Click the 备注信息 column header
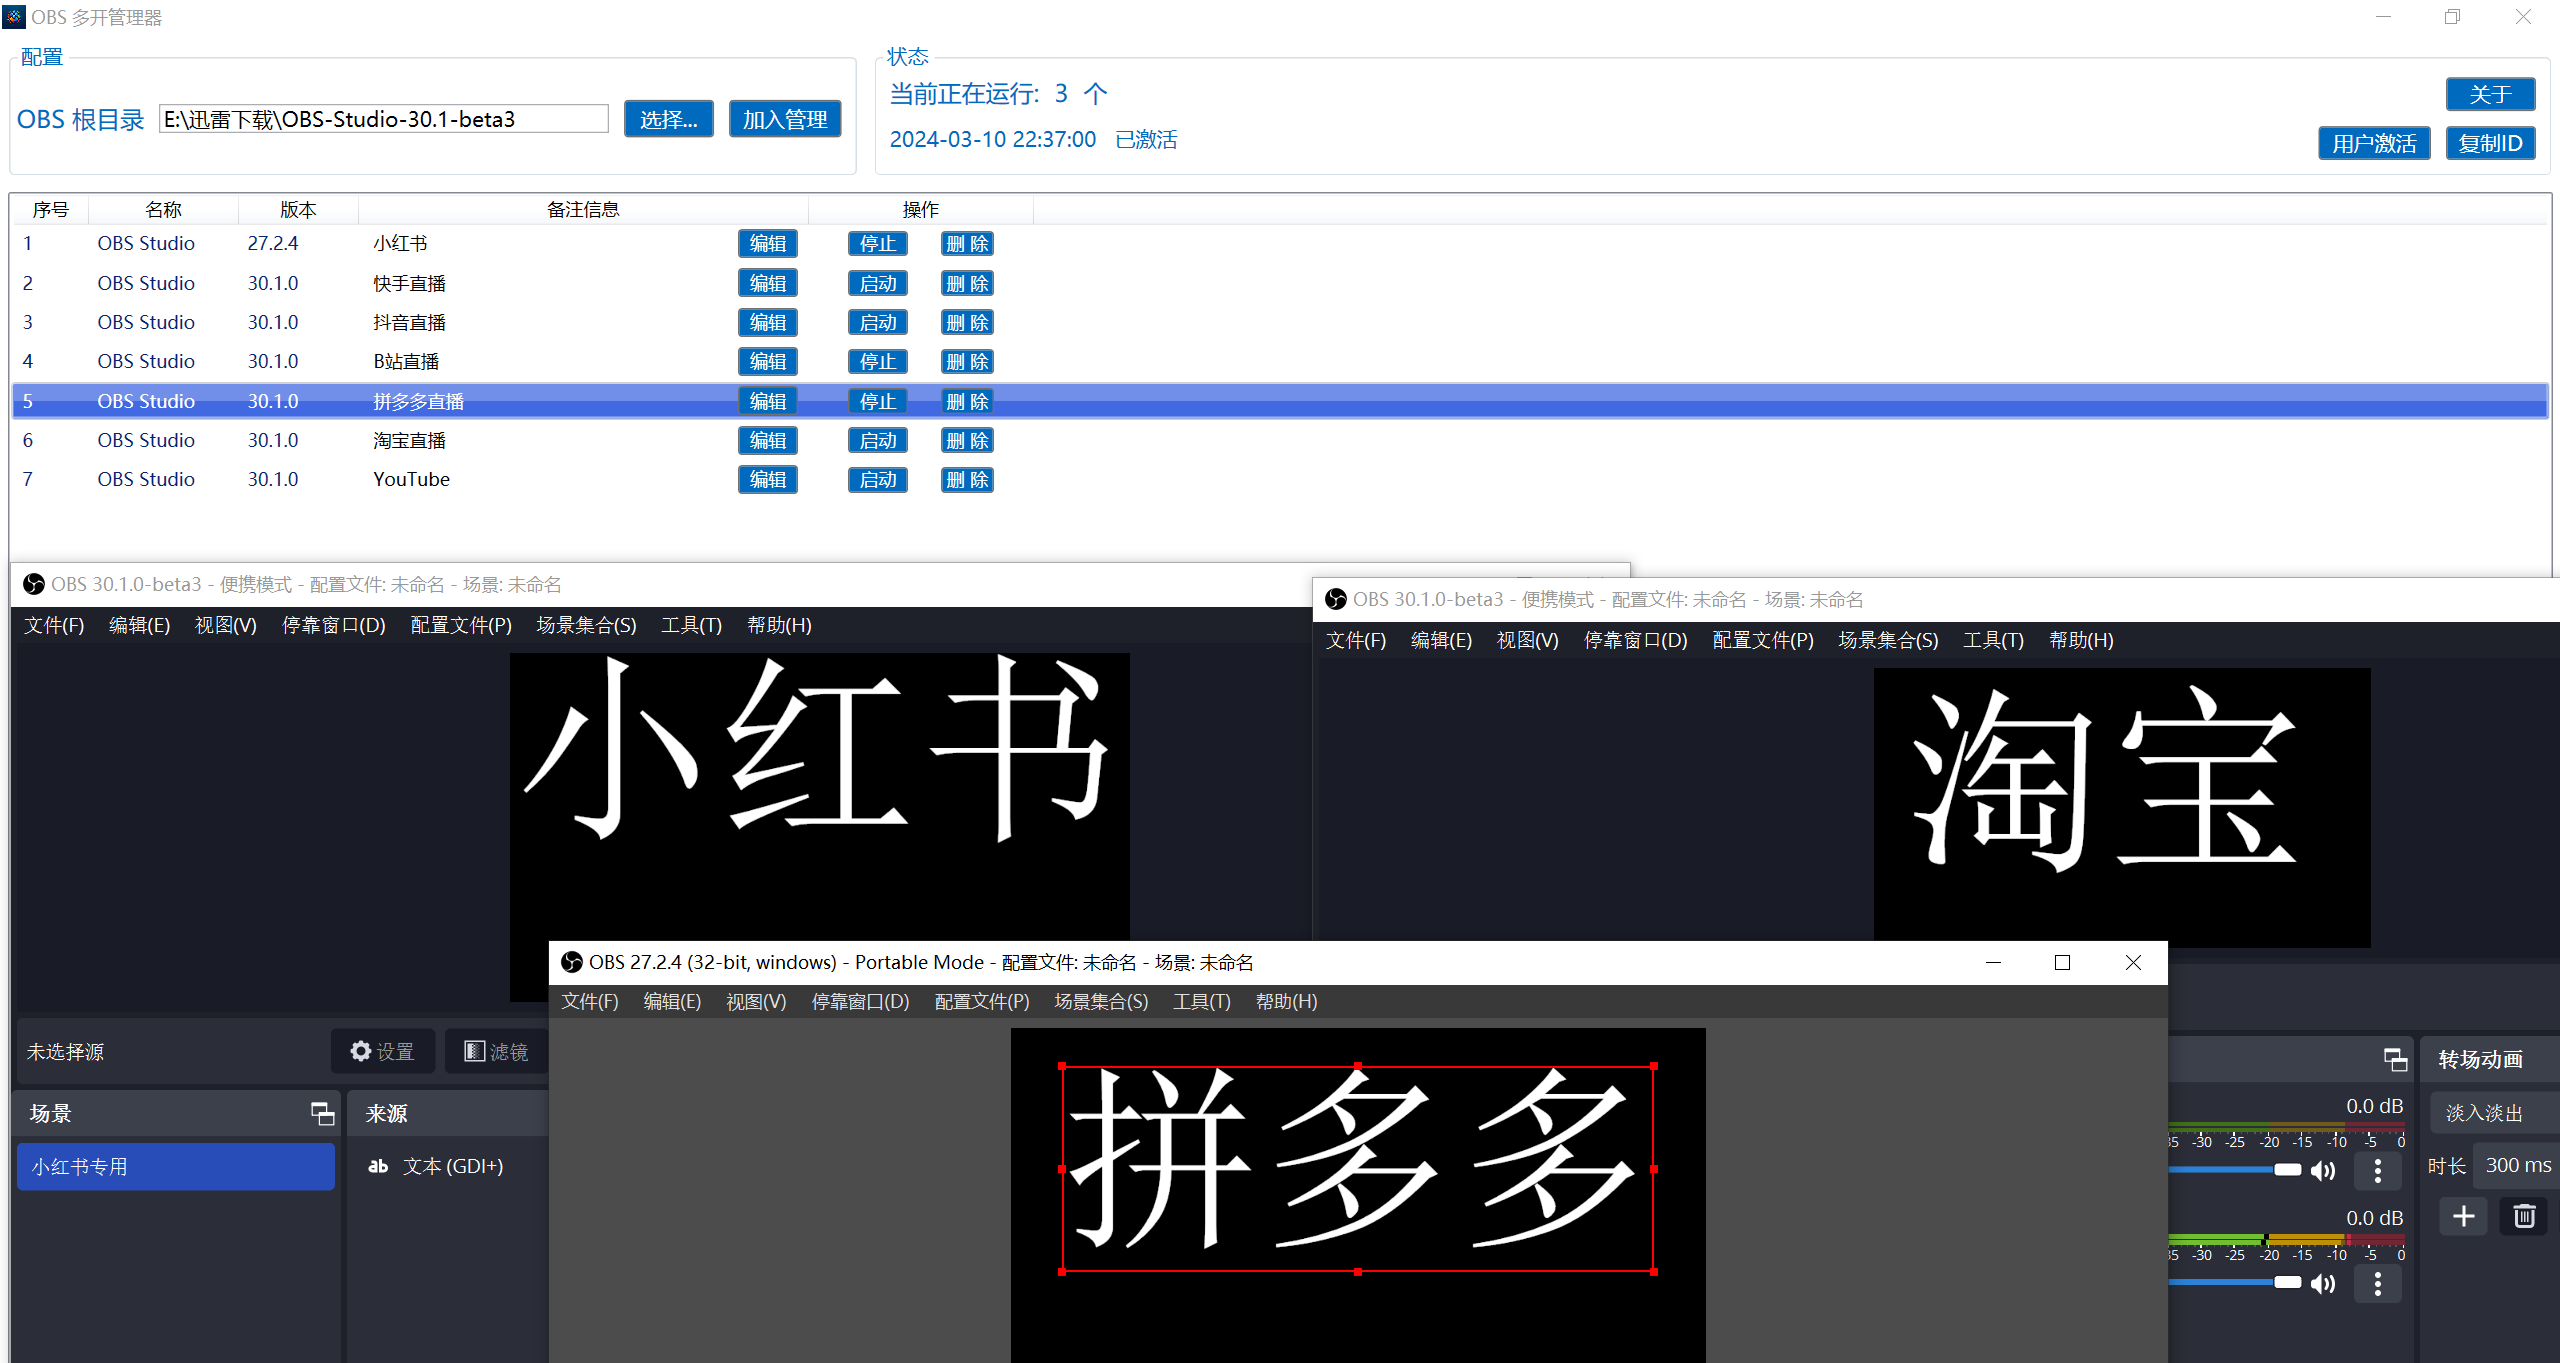This screenshot has width=2560, height=1363. [x=583, y=209]
